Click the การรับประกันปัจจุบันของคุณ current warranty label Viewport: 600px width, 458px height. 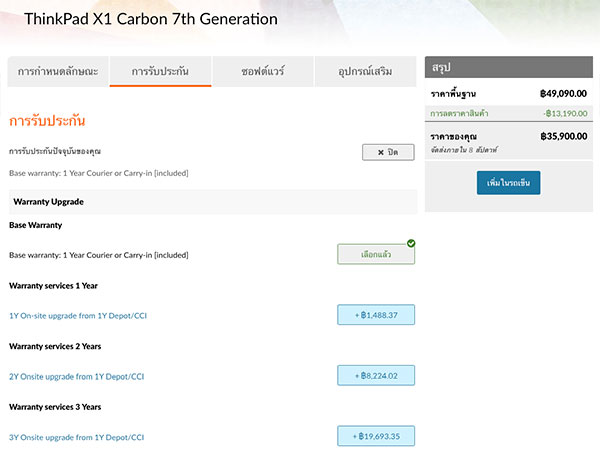55,152
